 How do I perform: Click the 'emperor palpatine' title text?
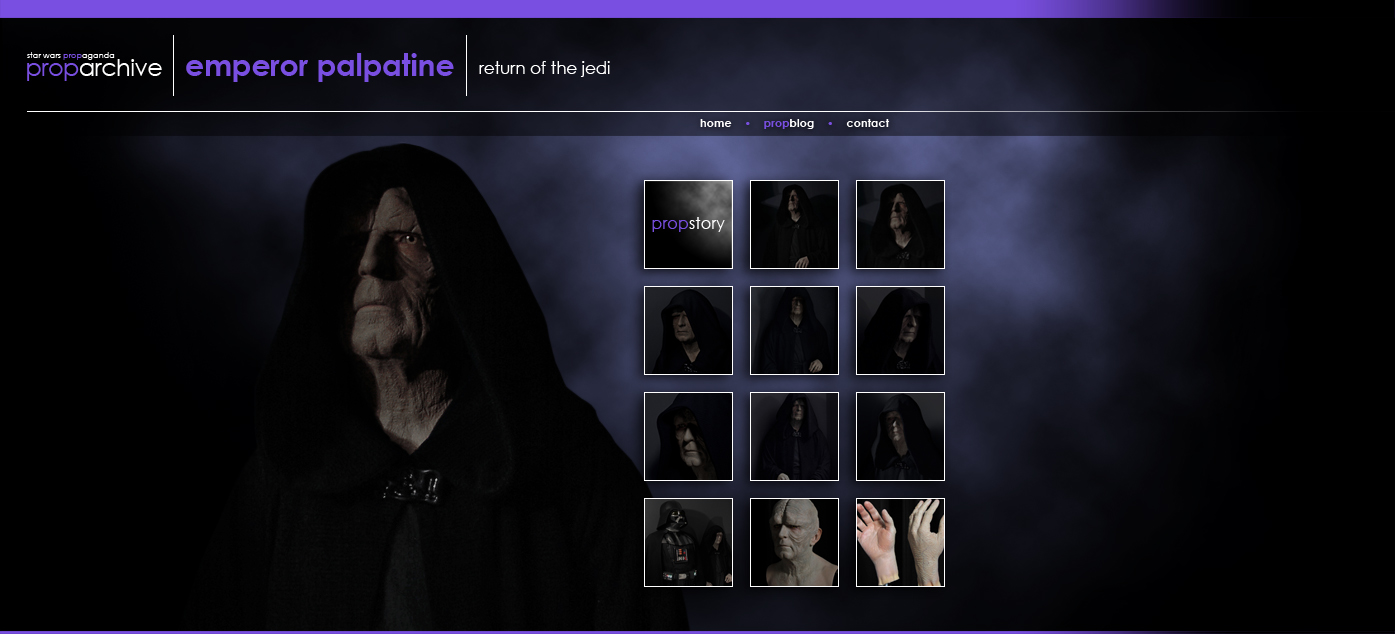pos(320,67)
